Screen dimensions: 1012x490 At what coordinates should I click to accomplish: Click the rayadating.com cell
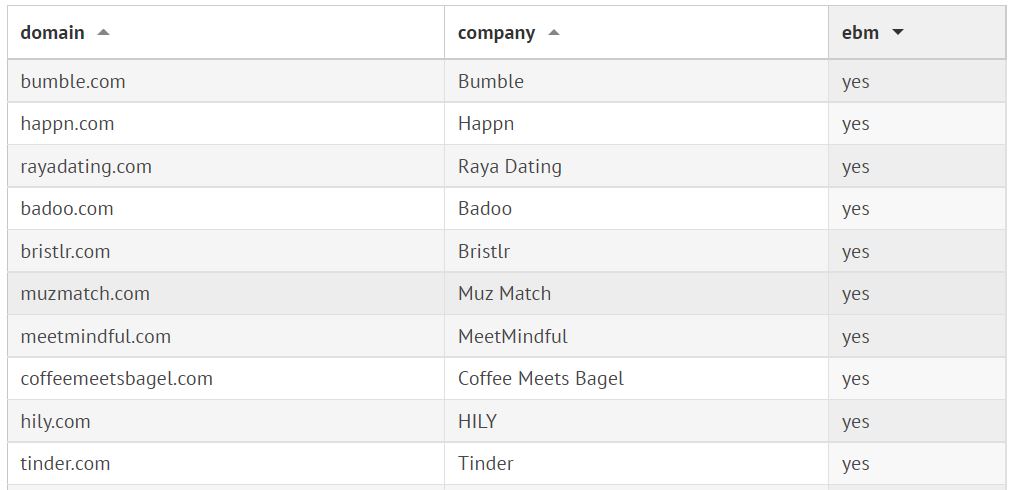[86, 166]
